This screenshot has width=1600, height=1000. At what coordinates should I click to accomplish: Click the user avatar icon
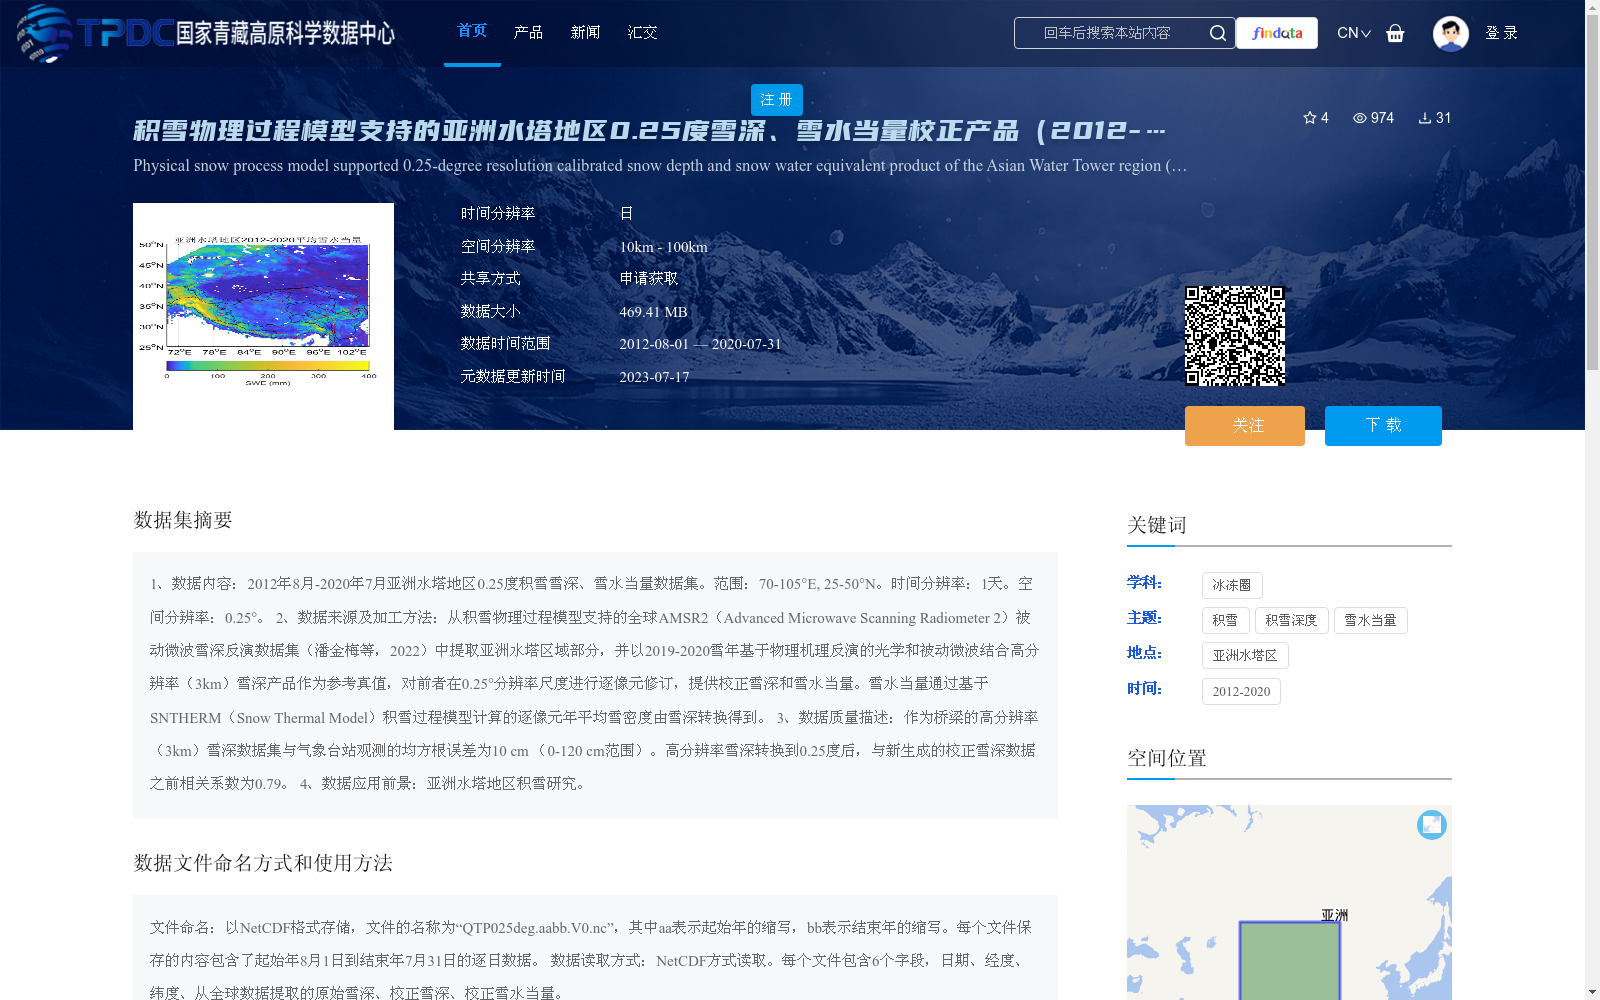coord(1450,33)
